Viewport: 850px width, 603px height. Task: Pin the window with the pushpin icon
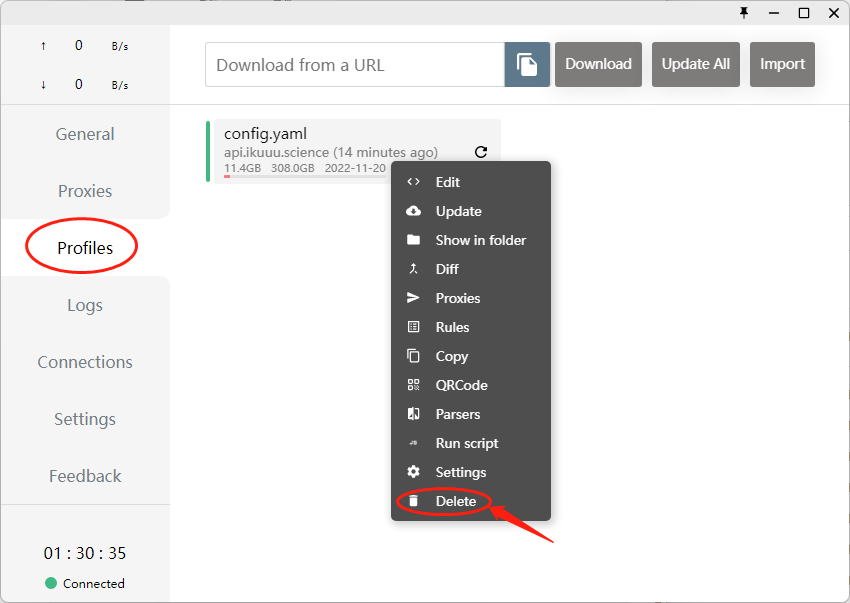[744, 13]
